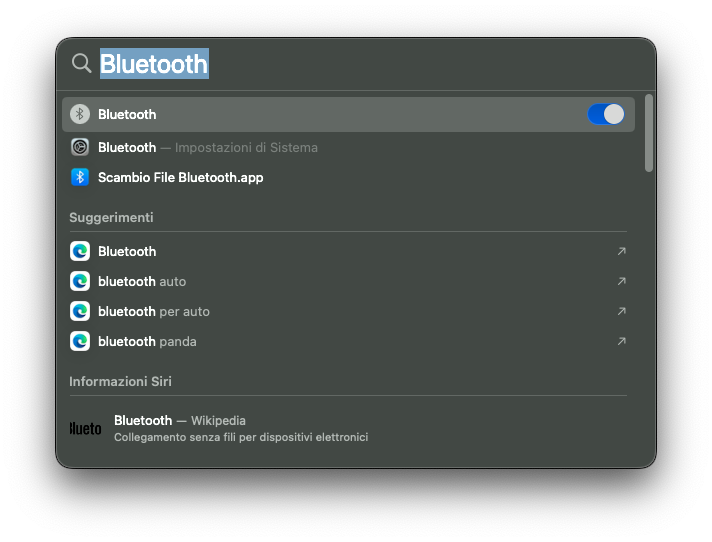Click the blue Bluetooth File Exchange icon

[x=80, y=177]
